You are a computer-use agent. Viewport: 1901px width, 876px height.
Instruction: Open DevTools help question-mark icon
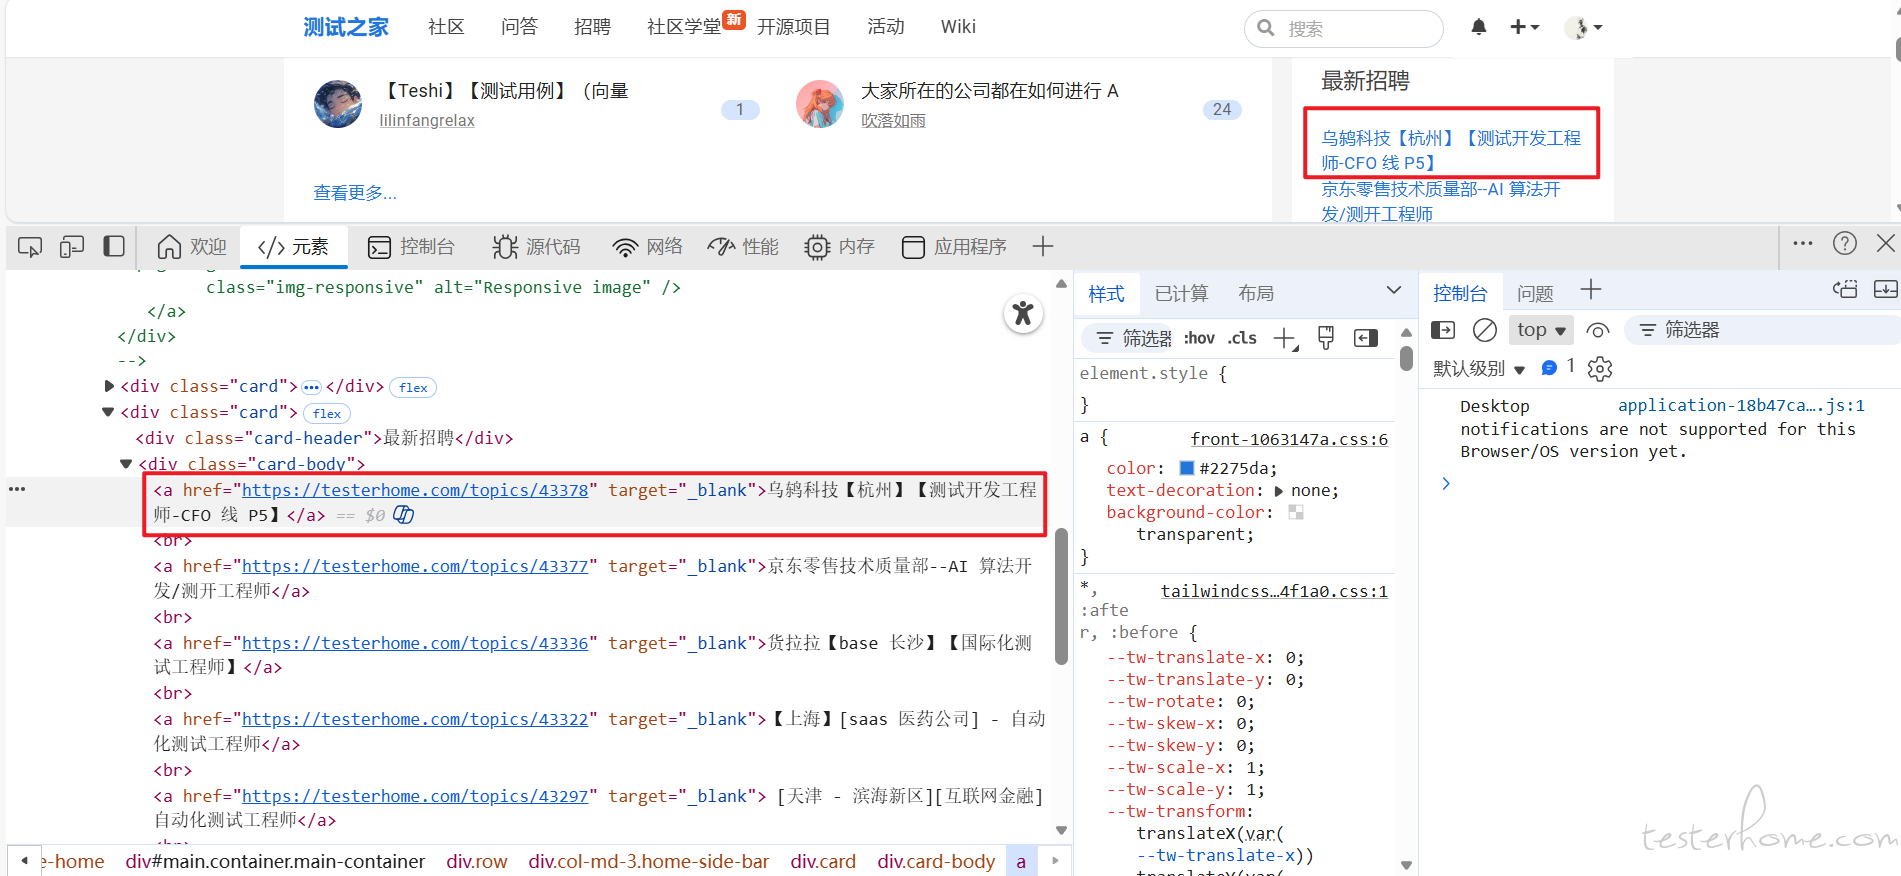(x=1844, y=244)
